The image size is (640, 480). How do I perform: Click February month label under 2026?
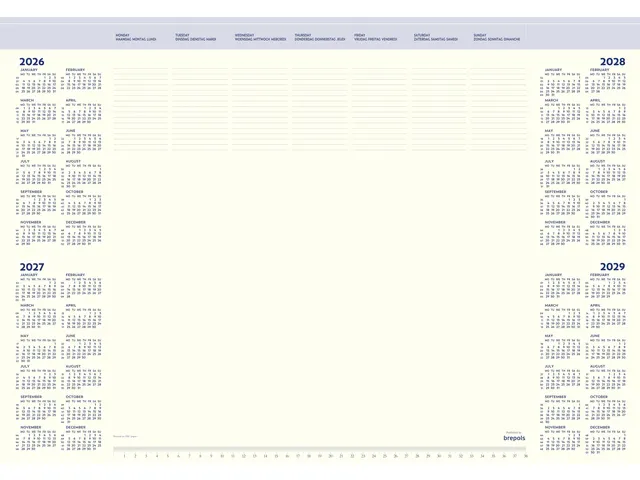pos(76,70)
